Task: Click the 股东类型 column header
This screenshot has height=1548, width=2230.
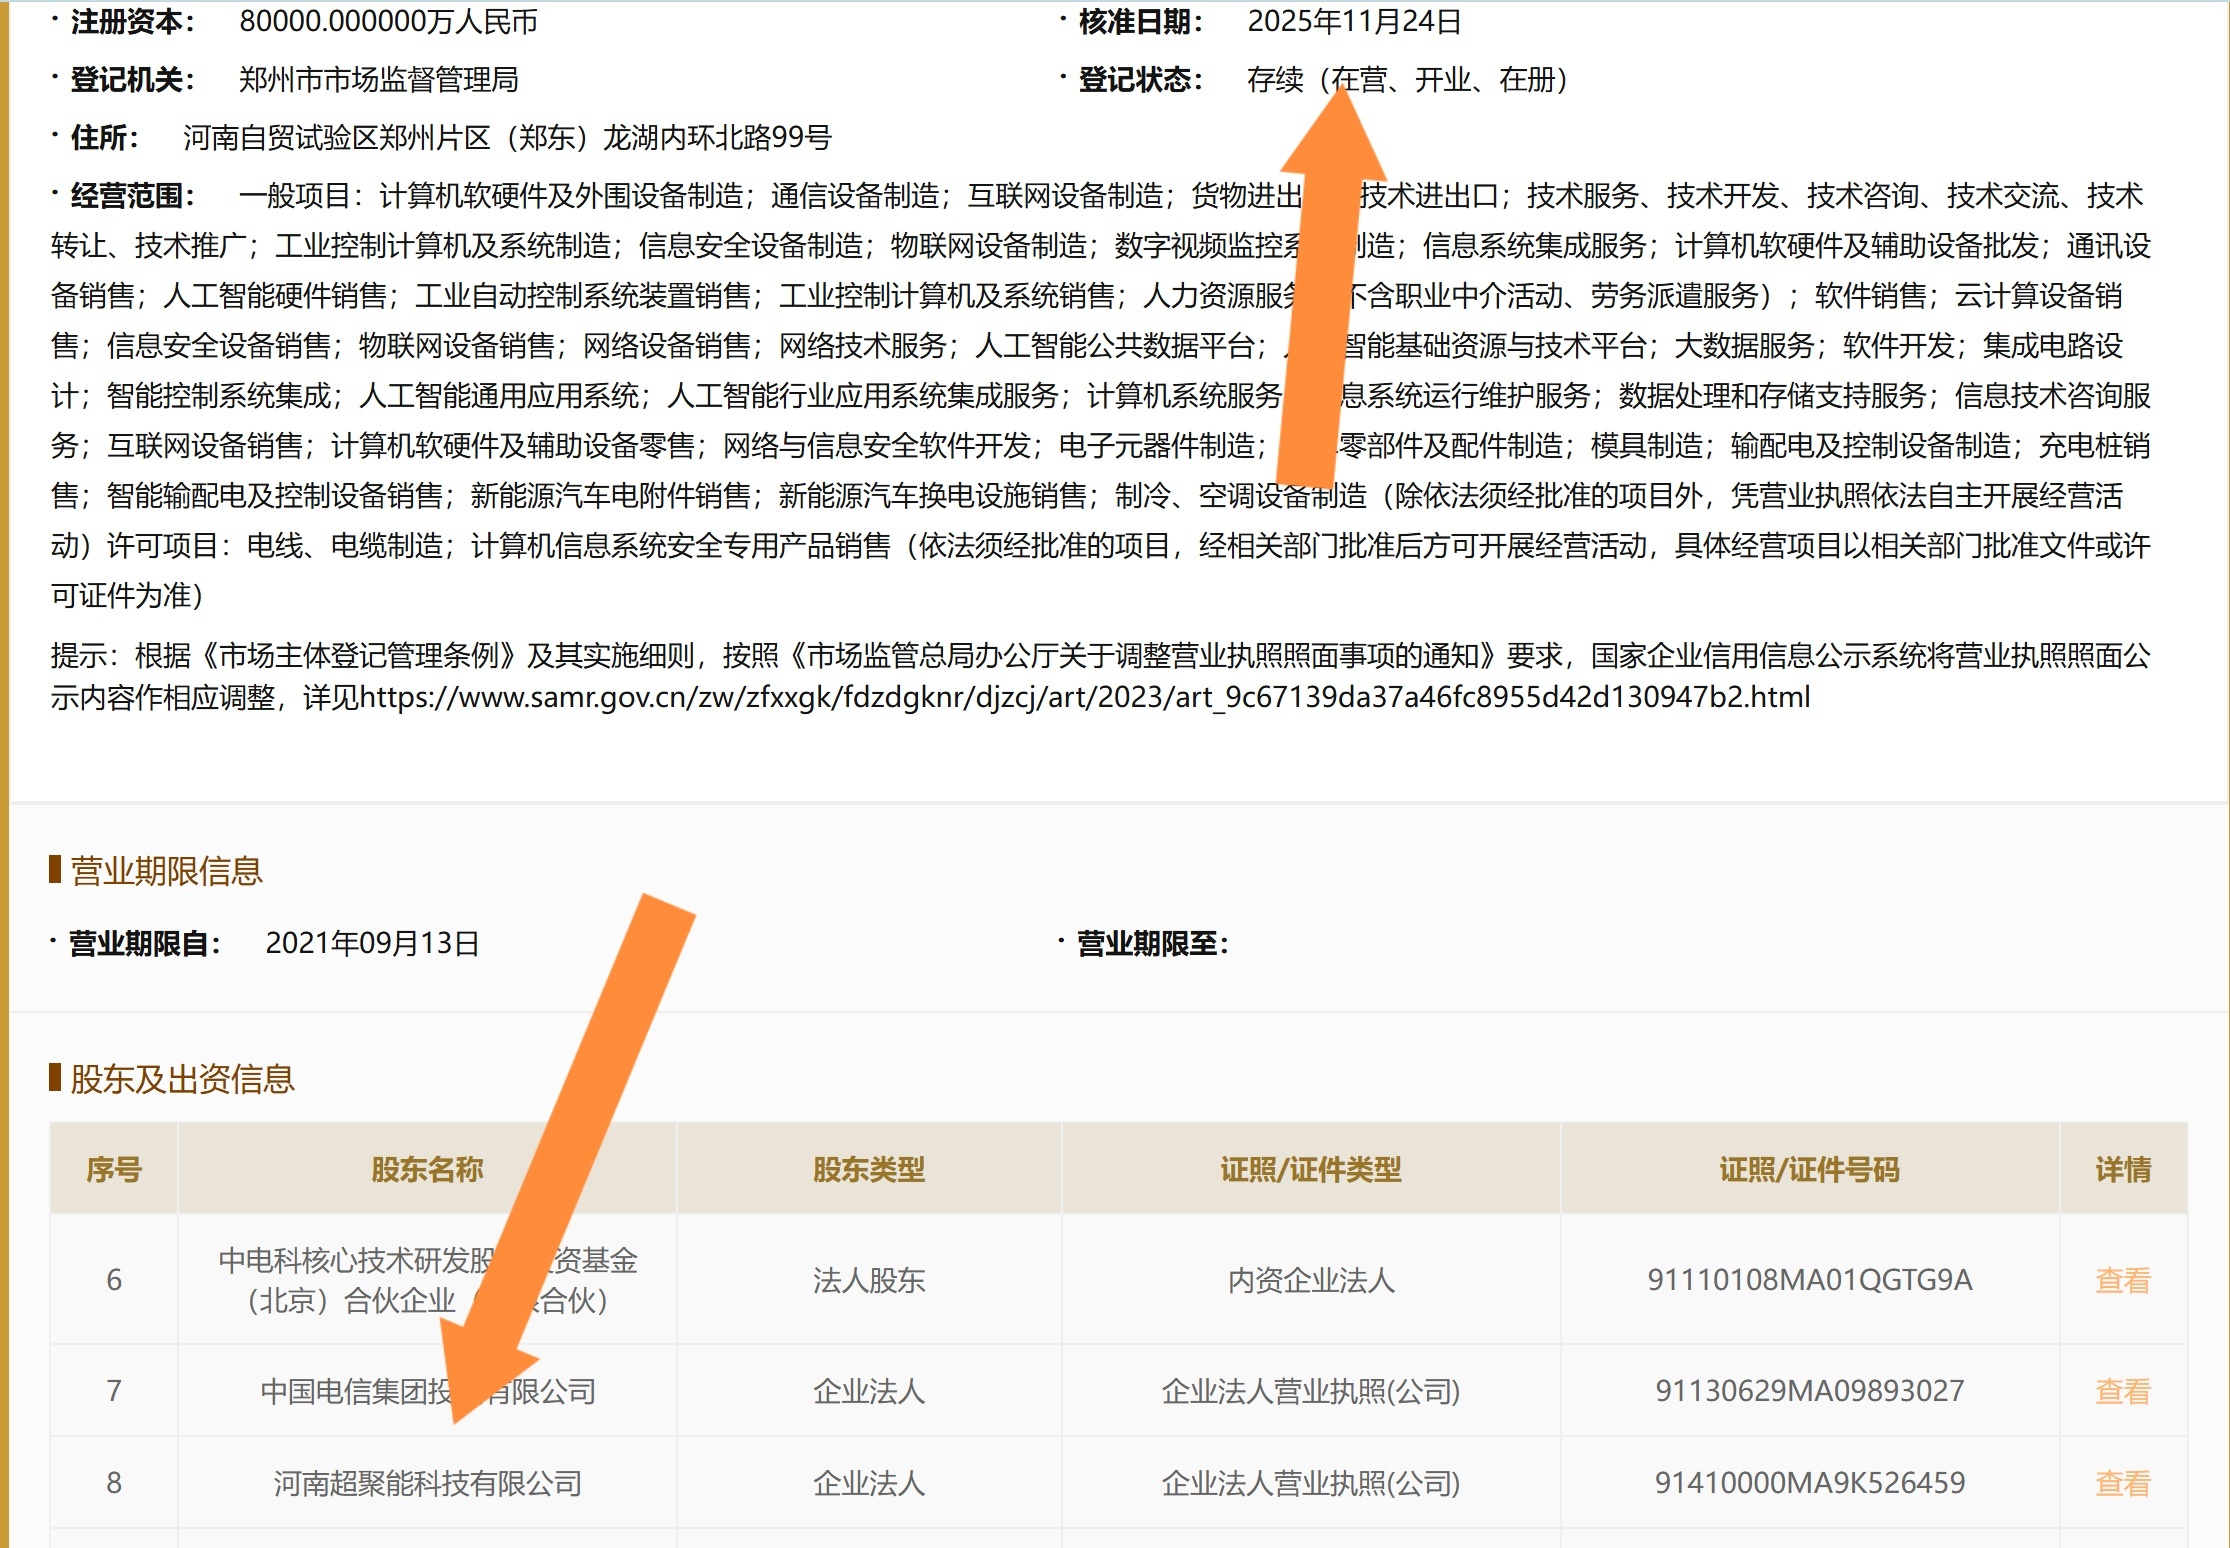Action: coord(868,1169)
